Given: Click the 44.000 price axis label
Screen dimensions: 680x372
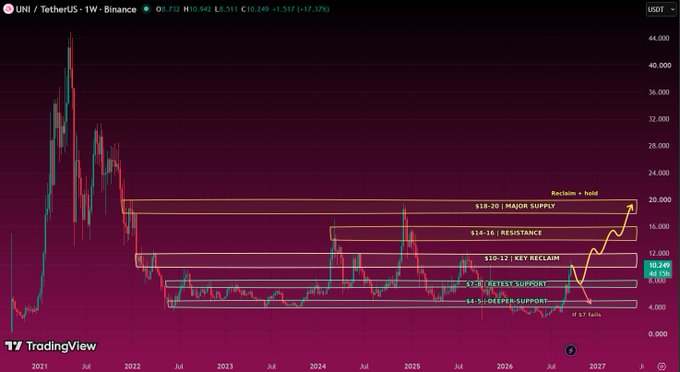Looking at the screenshot, I should click(658, 38).
